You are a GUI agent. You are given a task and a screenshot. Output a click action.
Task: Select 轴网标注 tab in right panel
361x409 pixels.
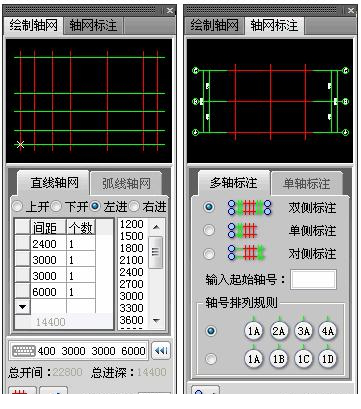pyautogui.click(x=274, y=25)
